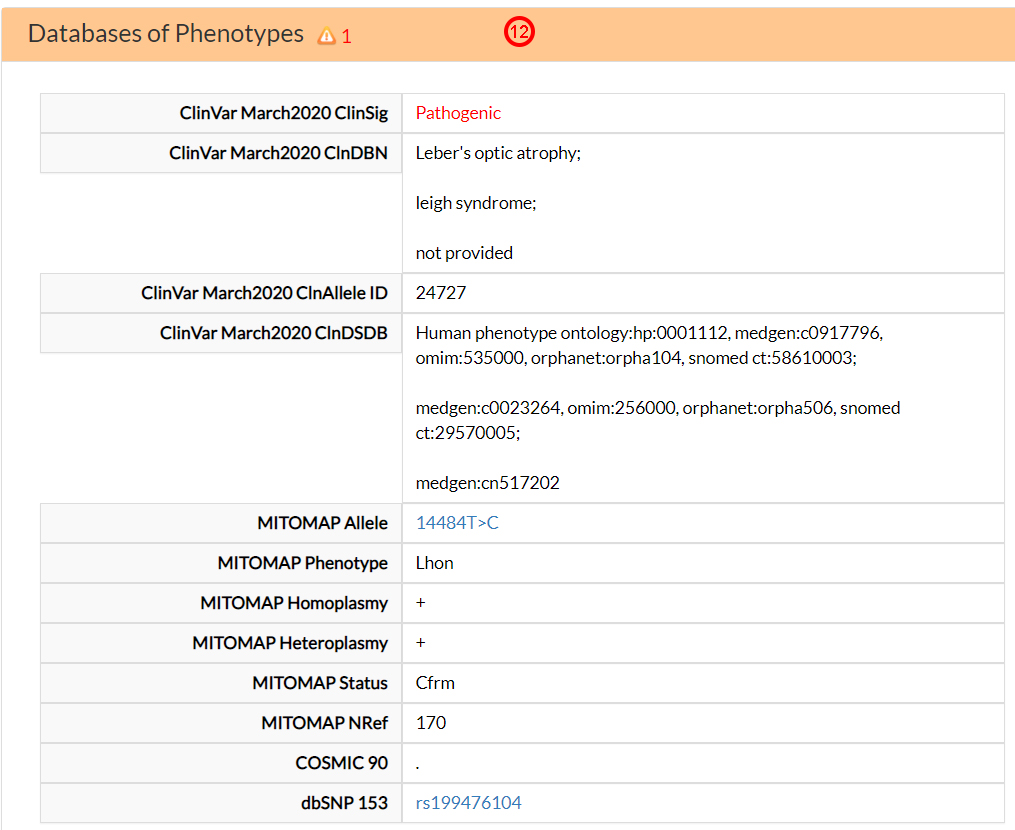This screenshot has height=830, width=1015.
Task: Select the Leber's optic atrophy phenotype text
Action: tap(499, 152)
